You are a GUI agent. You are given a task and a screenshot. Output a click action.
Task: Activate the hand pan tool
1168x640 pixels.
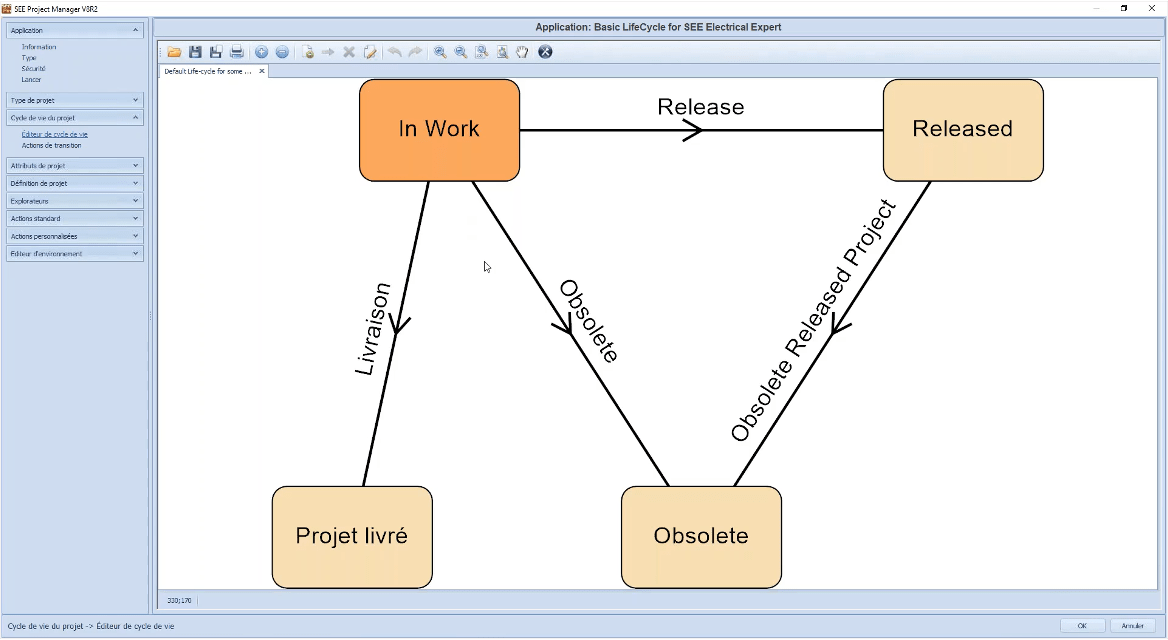click(x=521, y=52)
